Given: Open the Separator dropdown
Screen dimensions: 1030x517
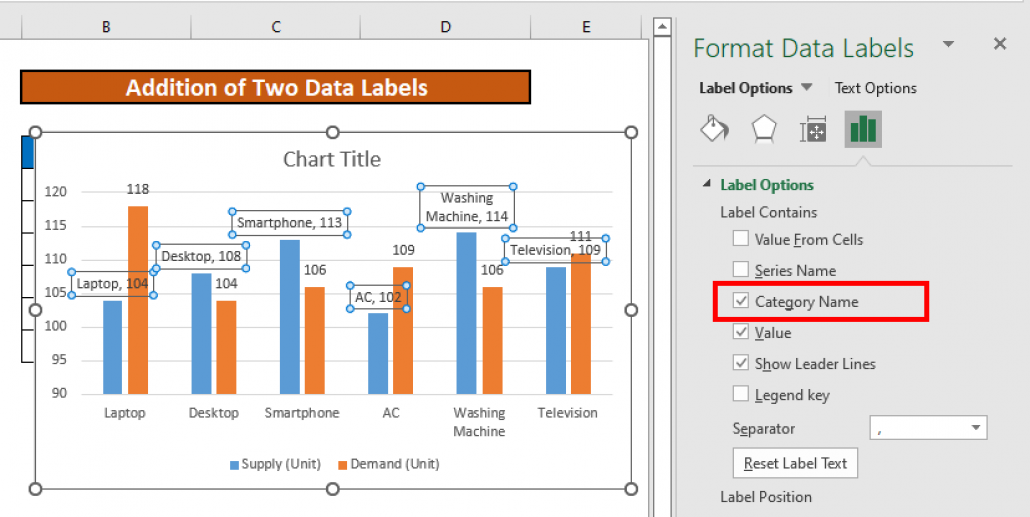Looking at the screenshot, I should click(x=975, y=429).
